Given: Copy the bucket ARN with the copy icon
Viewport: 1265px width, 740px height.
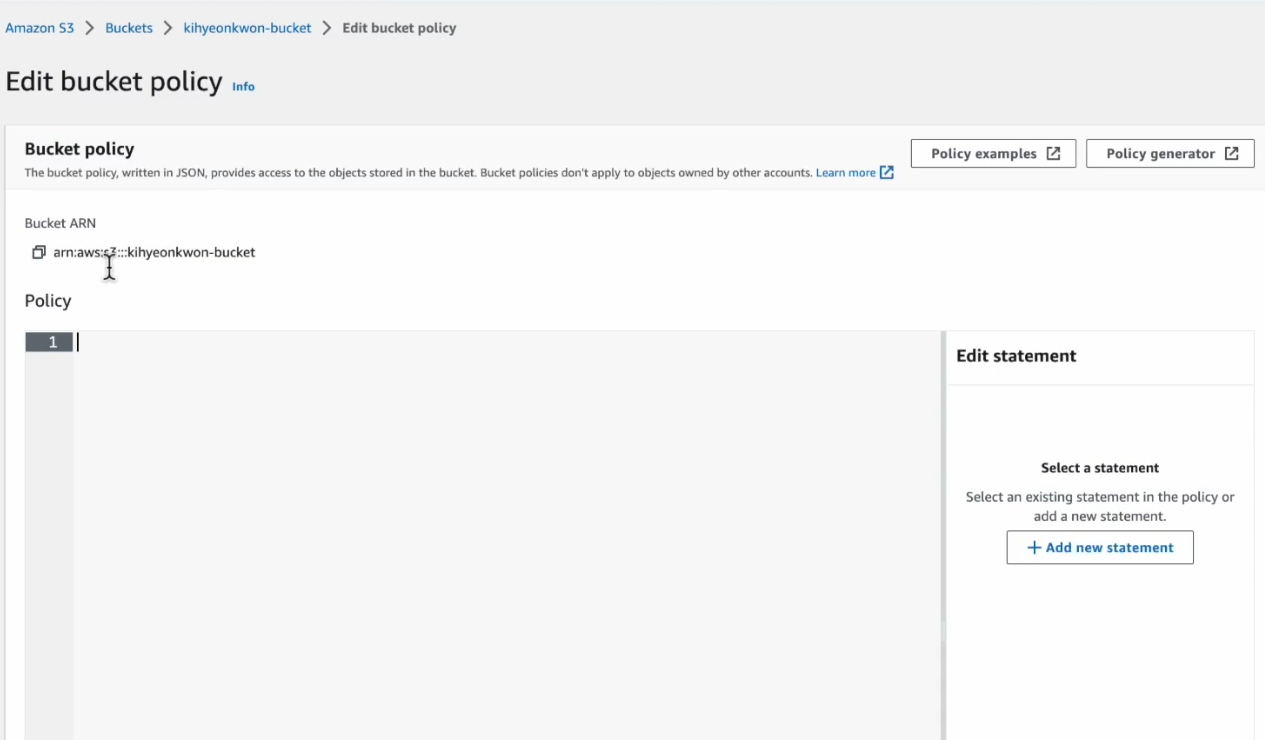Looking at the screenshot, I should click(38, 253).
